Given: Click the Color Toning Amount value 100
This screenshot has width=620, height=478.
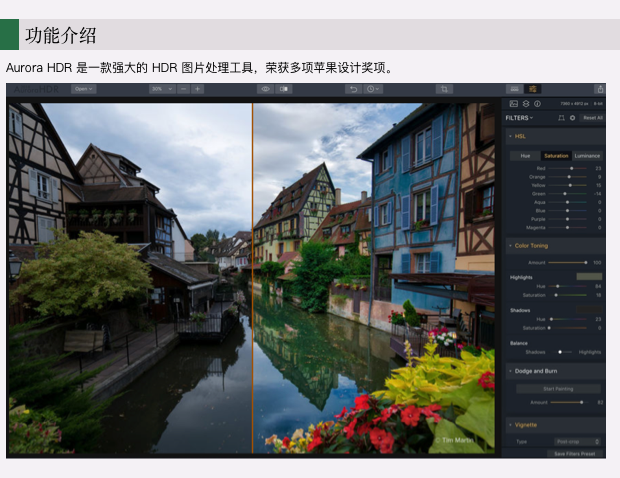Looking at the screenshot, I should (597, 263).
